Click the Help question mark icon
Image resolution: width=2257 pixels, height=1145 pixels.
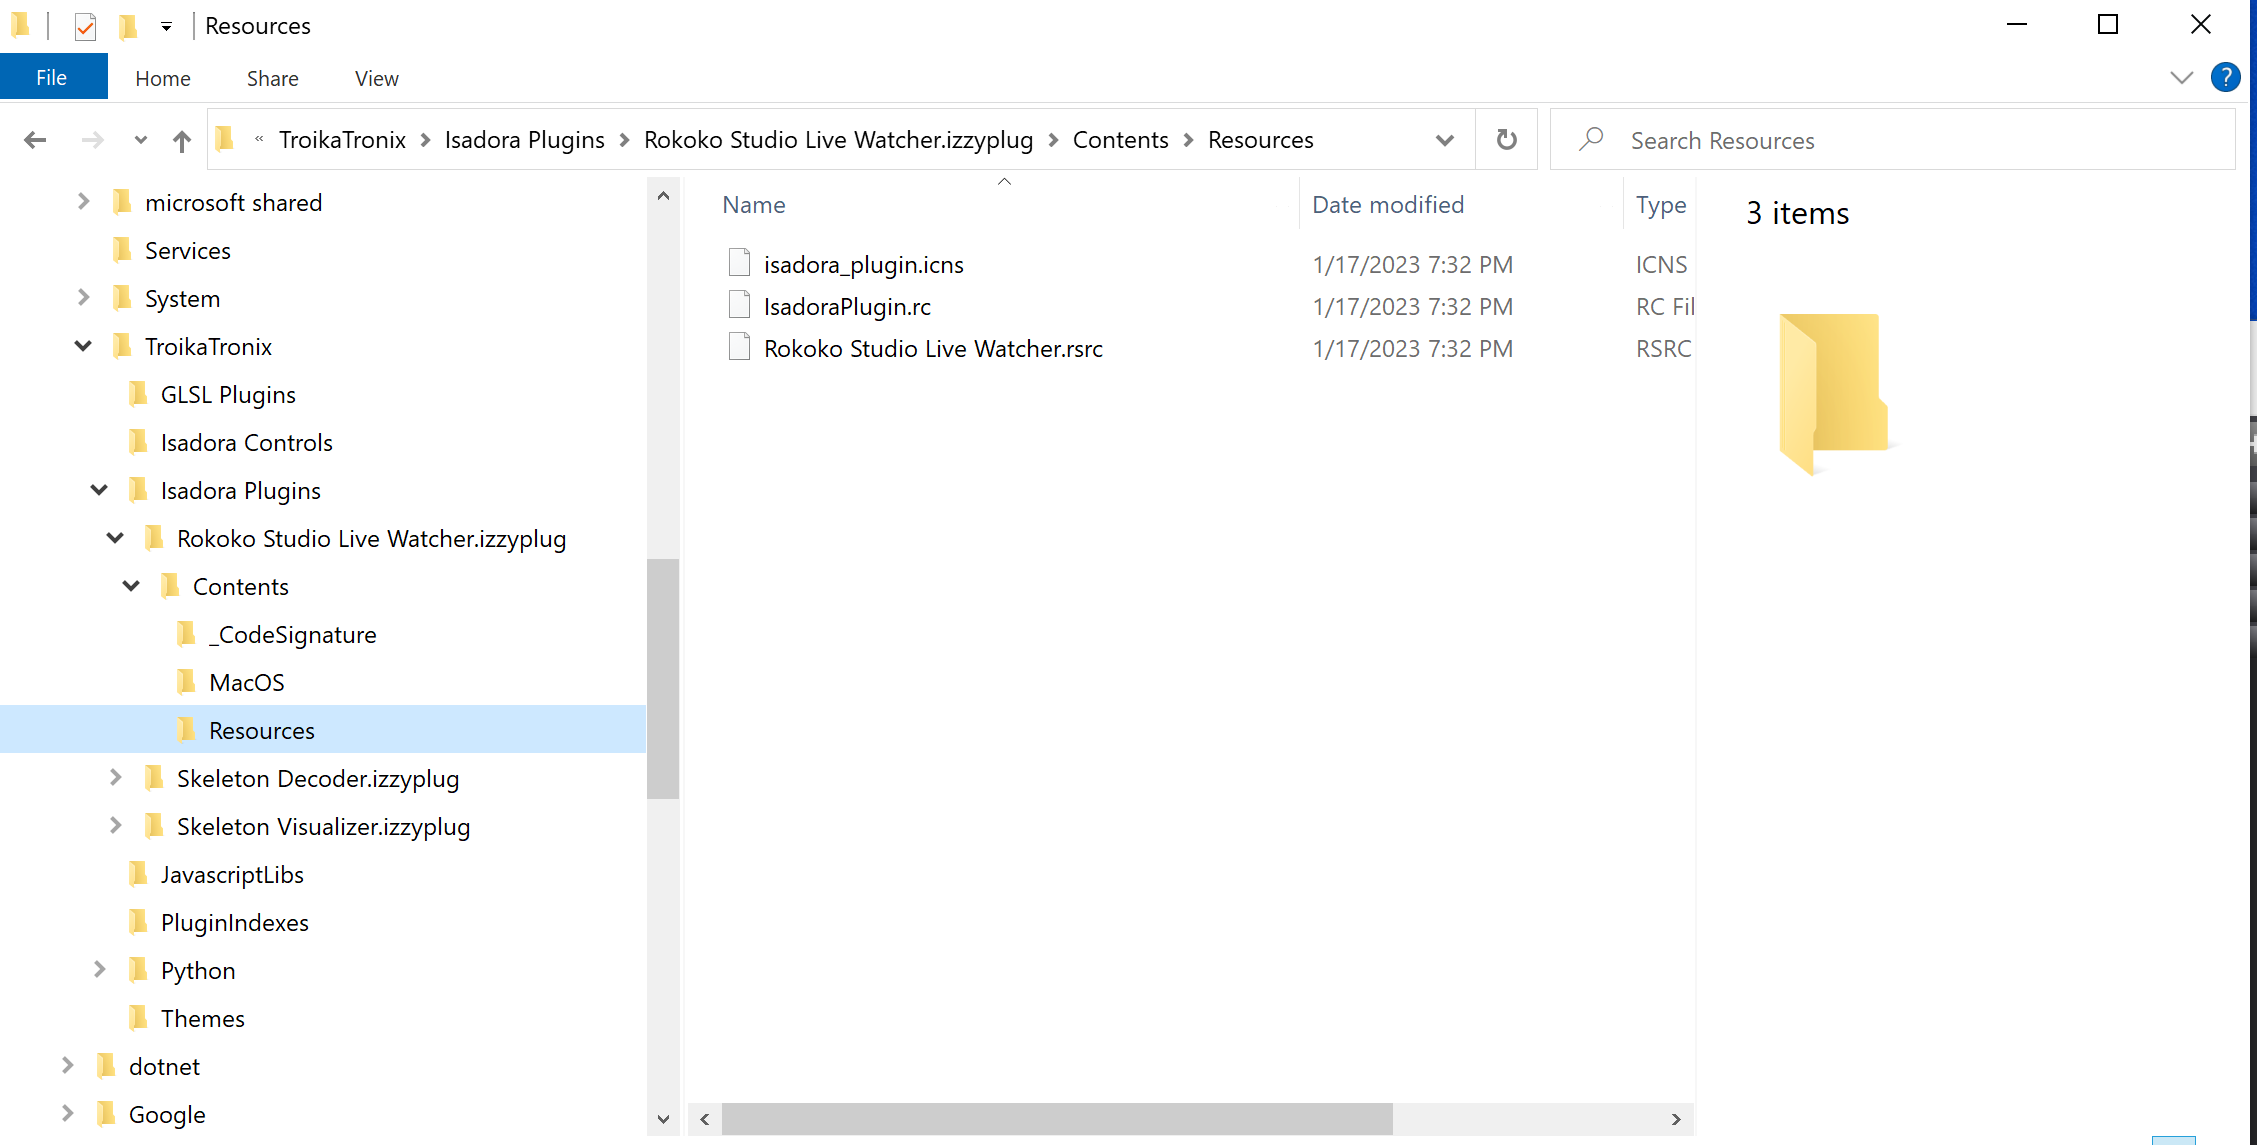[2225, 78]
